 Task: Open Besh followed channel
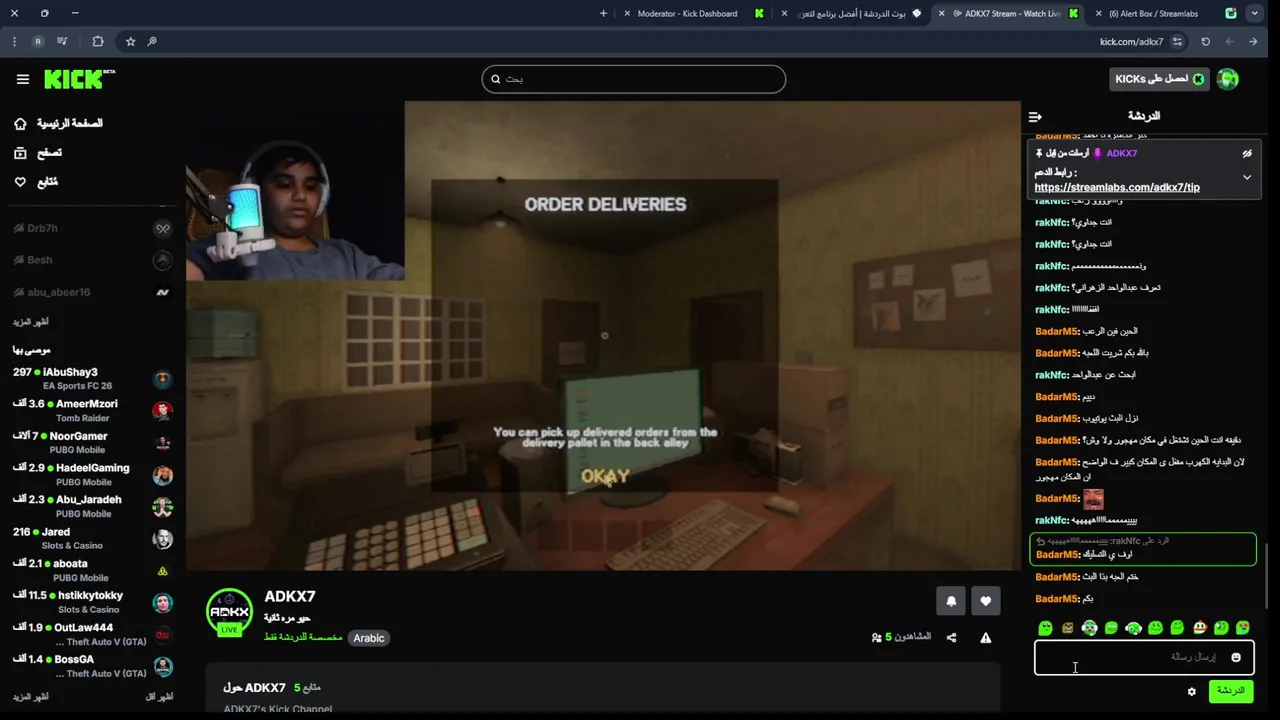pyautogui.click(x=92, y=260)
